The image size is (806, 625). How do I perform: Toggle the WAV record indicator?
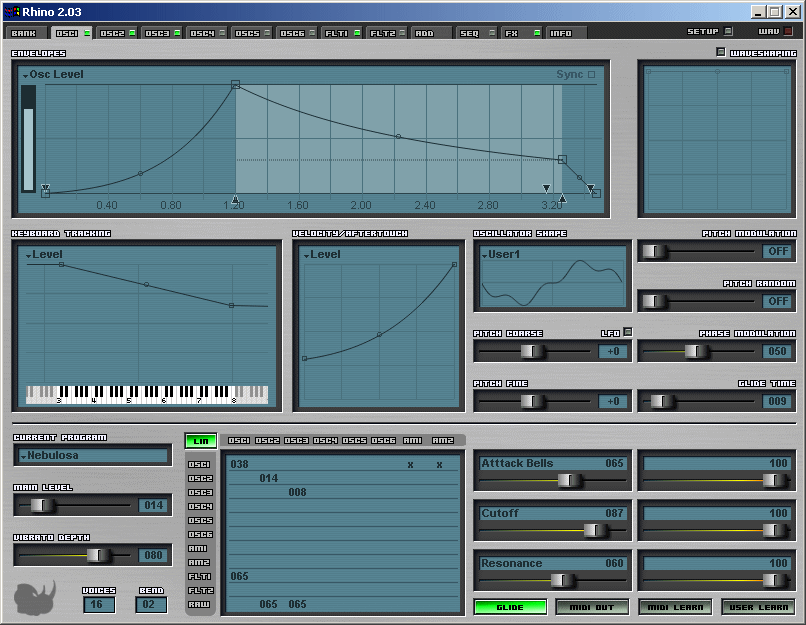tap(788, 31)
